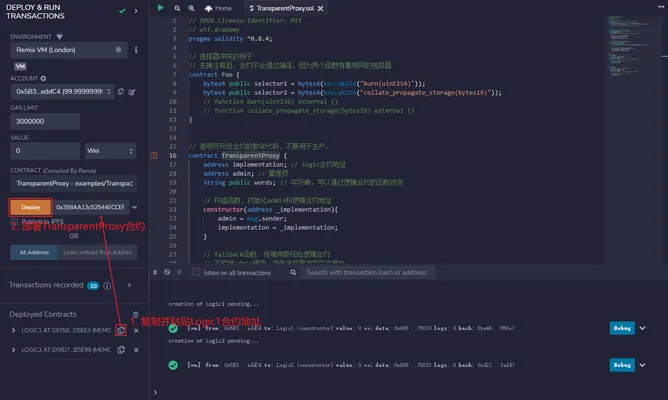
Task: Click the Gas Limit input field
Action: 45,121
